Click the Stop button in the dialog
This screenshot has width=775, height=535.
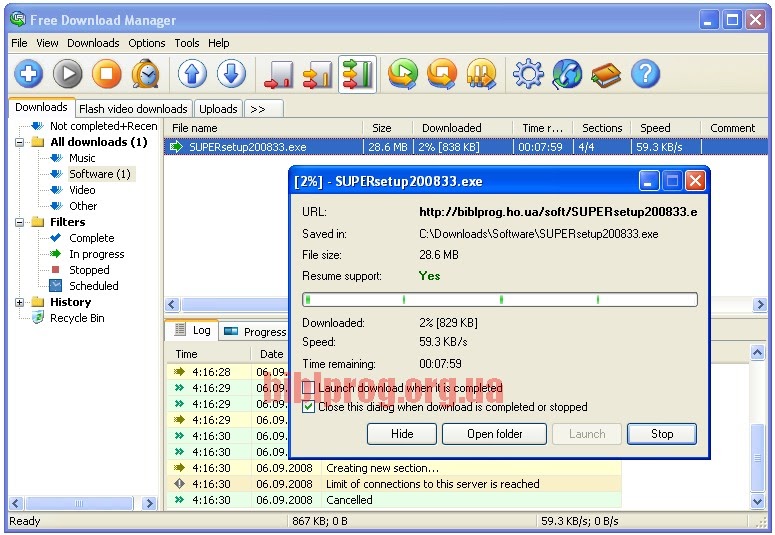tap(662, 434)
